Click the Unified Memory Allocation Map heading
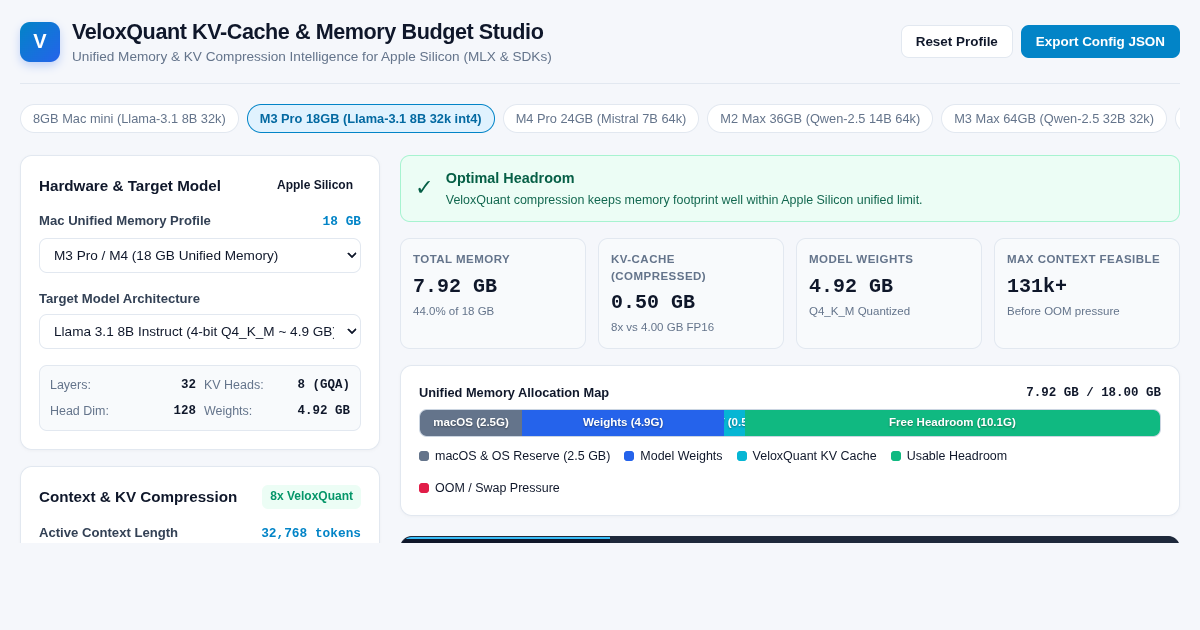1200x630 pixels. pyautogui.click(x=514, y=392)
